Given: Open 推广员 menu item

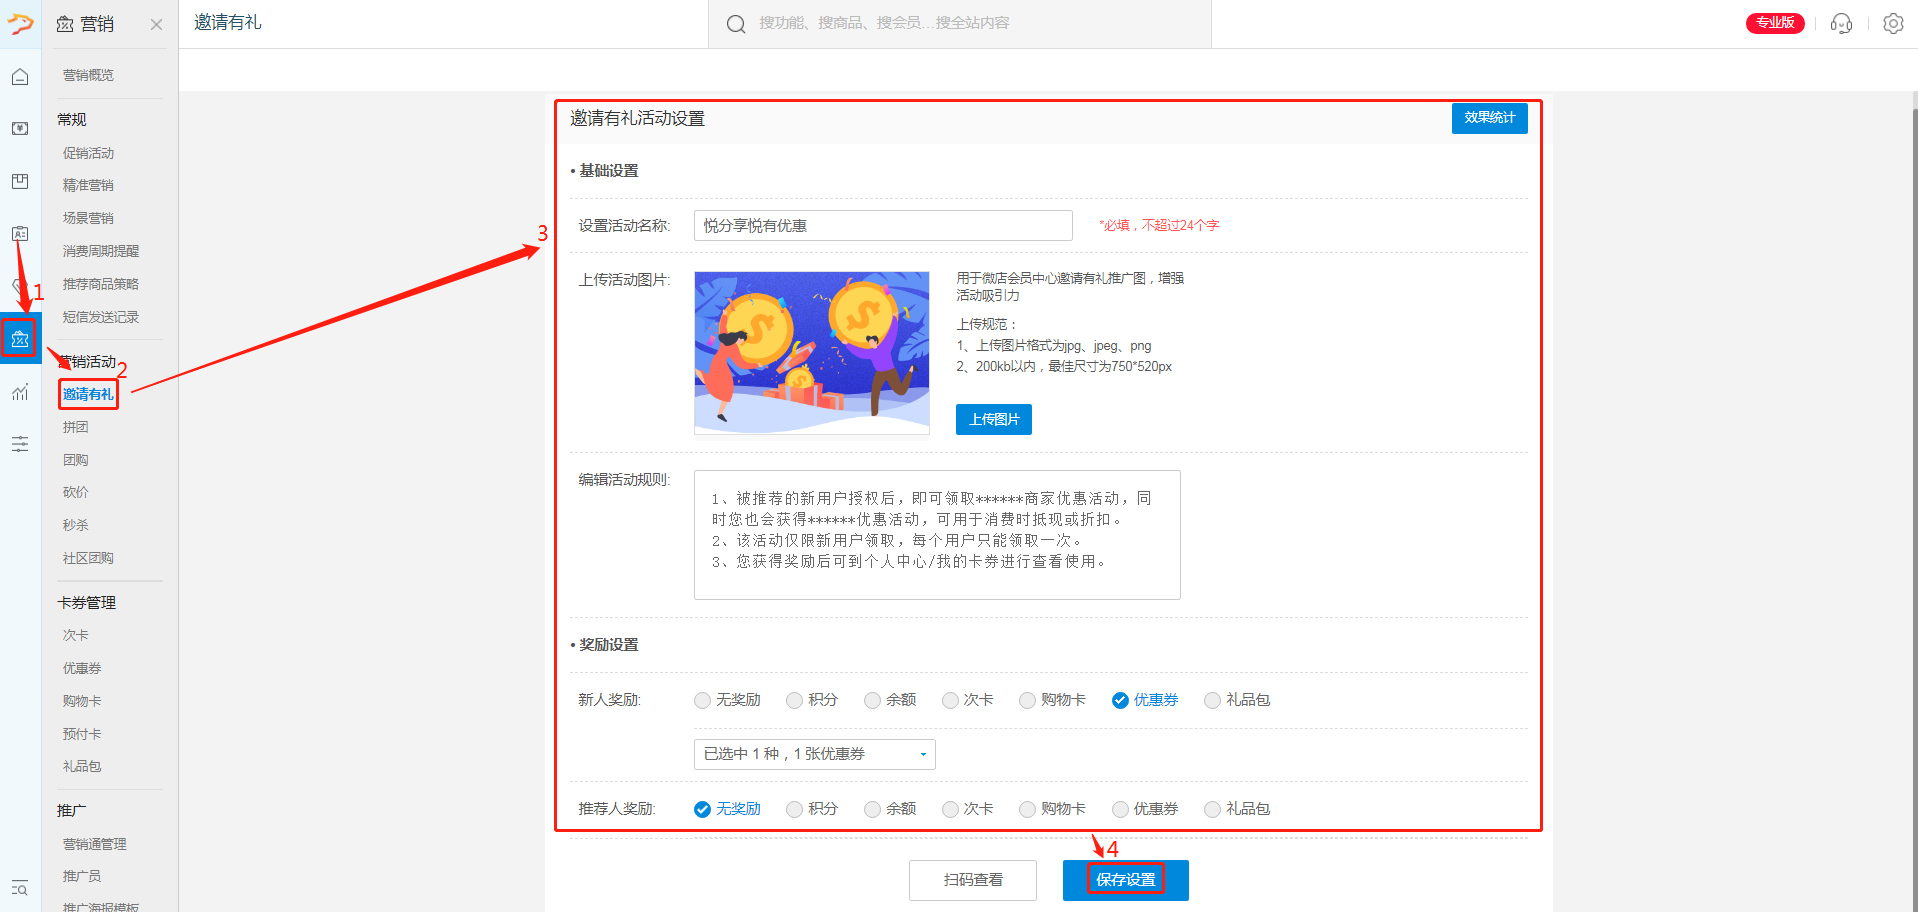Looking at the screenshot, I should click(82, 876).
